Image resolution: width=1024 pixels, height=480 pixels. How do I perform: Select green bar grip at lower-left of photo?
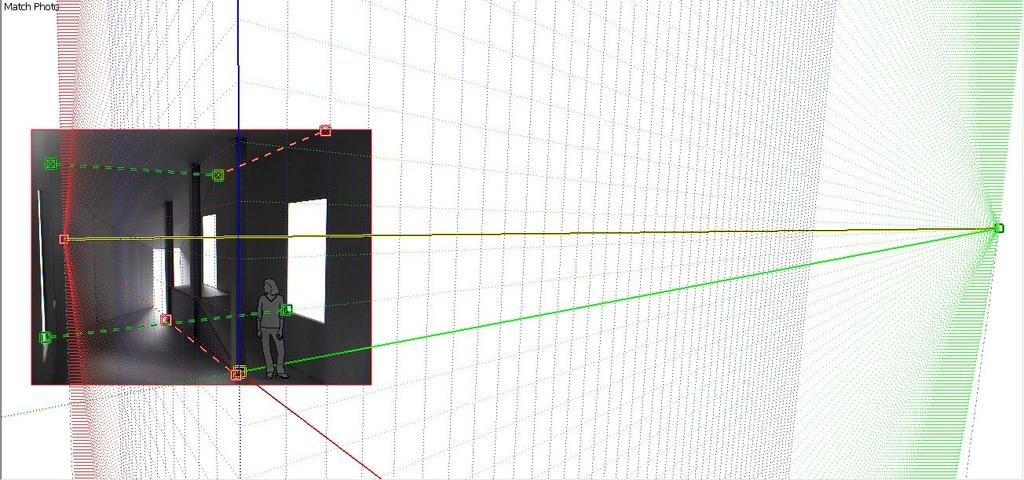coord(45,338)
